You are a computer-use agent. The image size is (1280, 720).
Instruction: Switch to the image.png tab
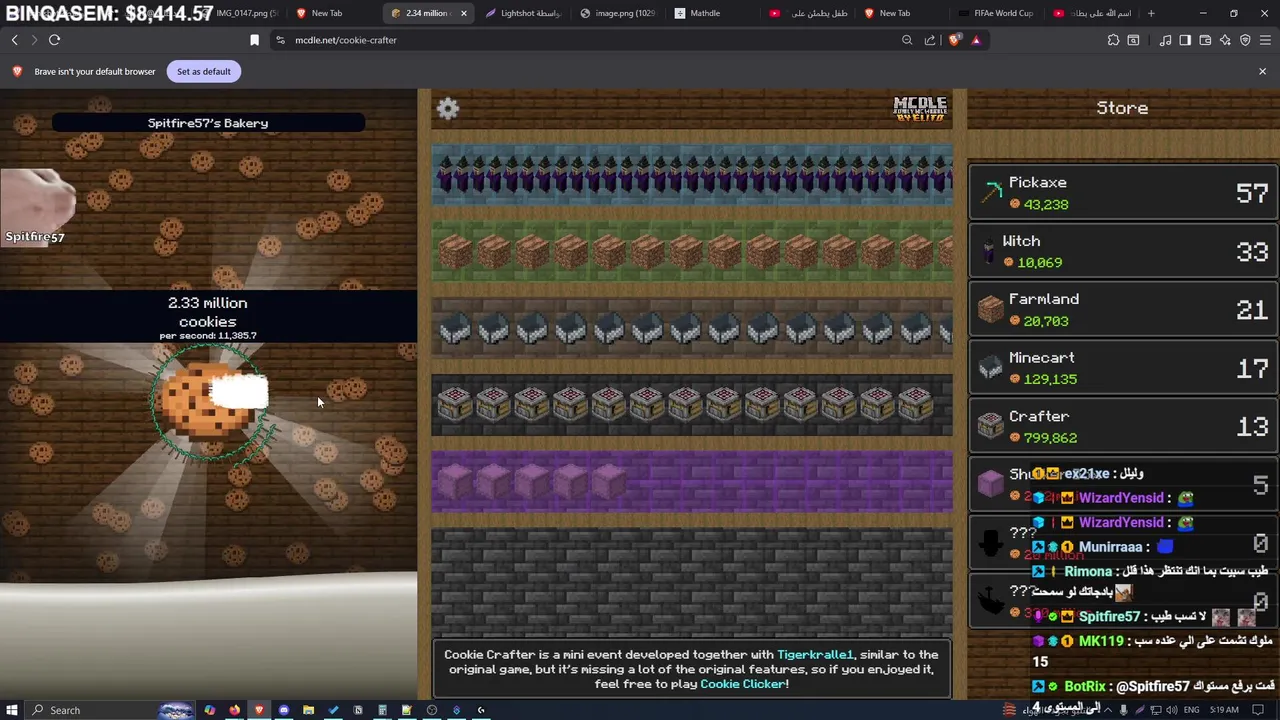click(x=618, y=13)
